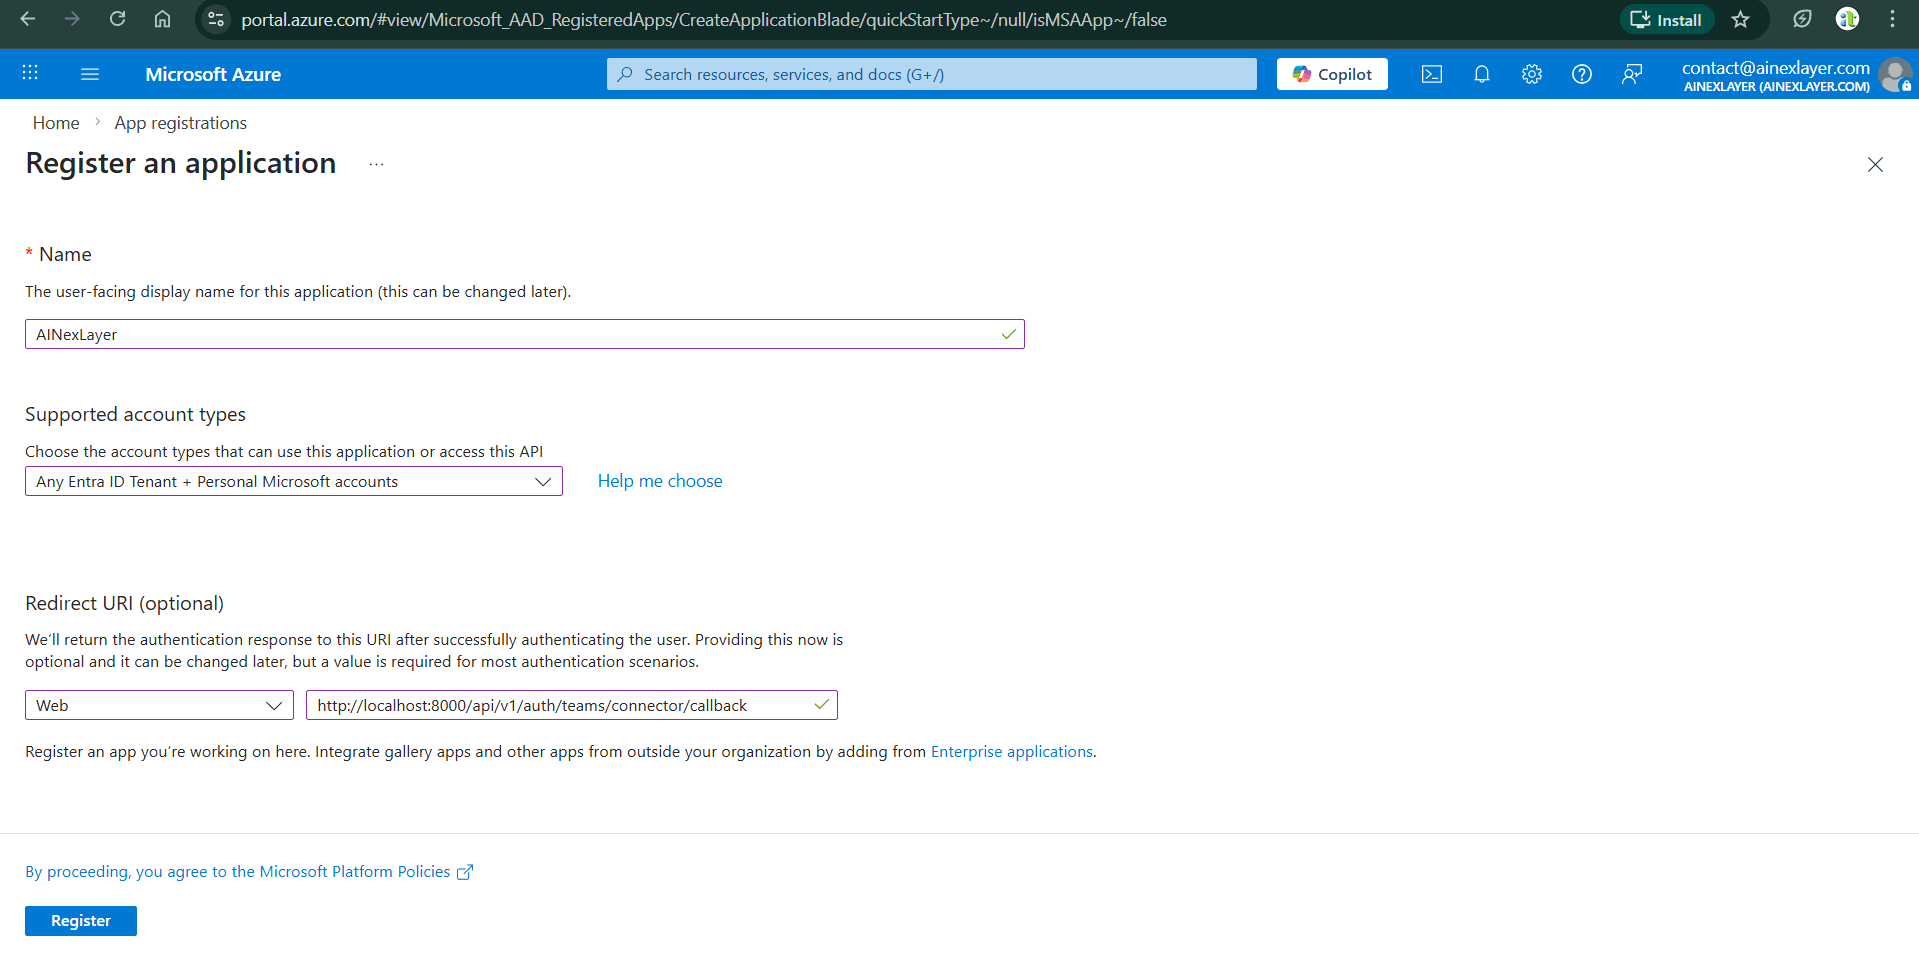Open the Enterprise applications link
1919x958 pixels.
pyautogui.click(x=1011, y=751)
